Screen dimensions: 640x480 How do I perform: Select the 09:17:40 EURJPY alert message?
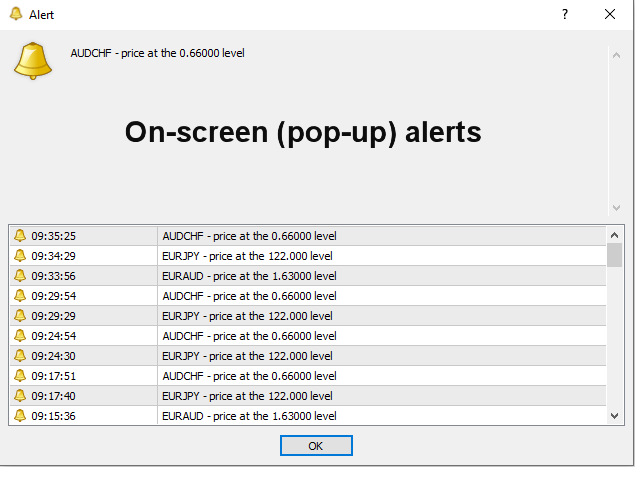tap(248, 396)
